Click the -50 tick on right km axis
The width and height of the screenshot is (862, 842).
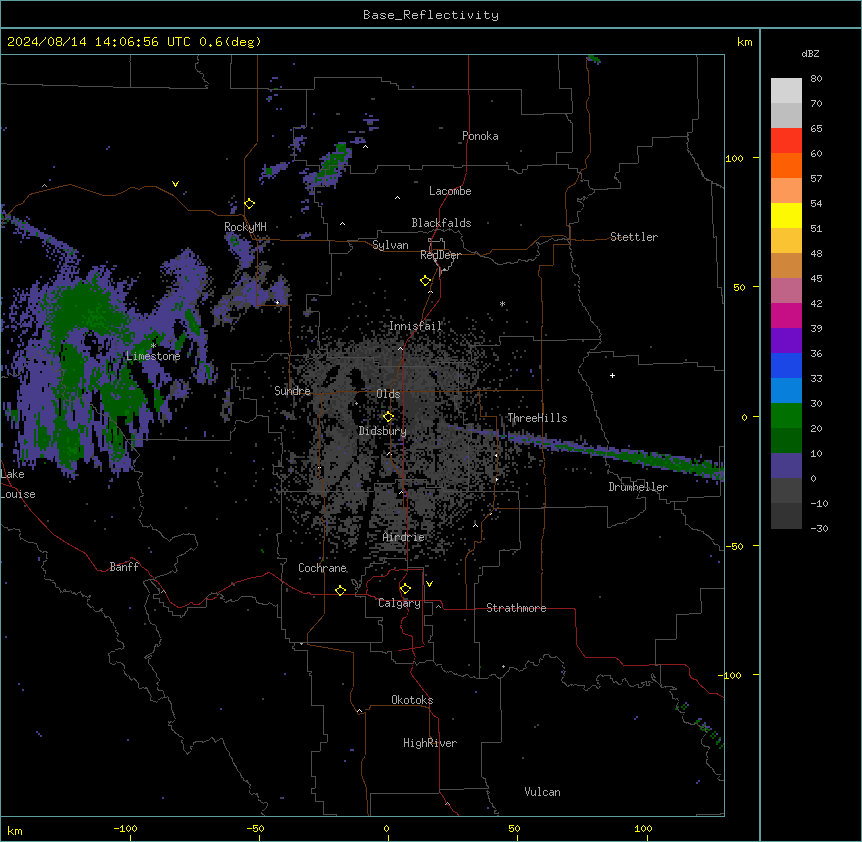click(x=734, y=546)
